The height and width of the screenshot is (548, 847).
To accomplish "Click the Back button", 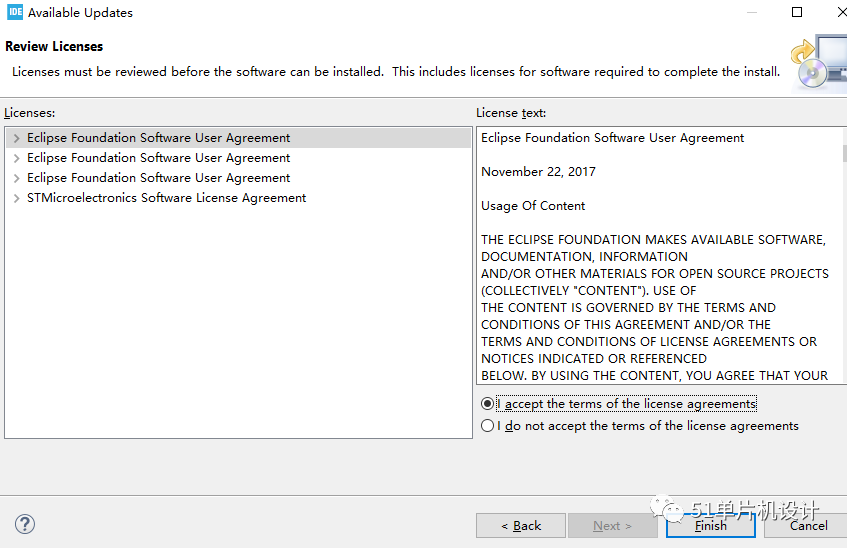I will [521, 525].
